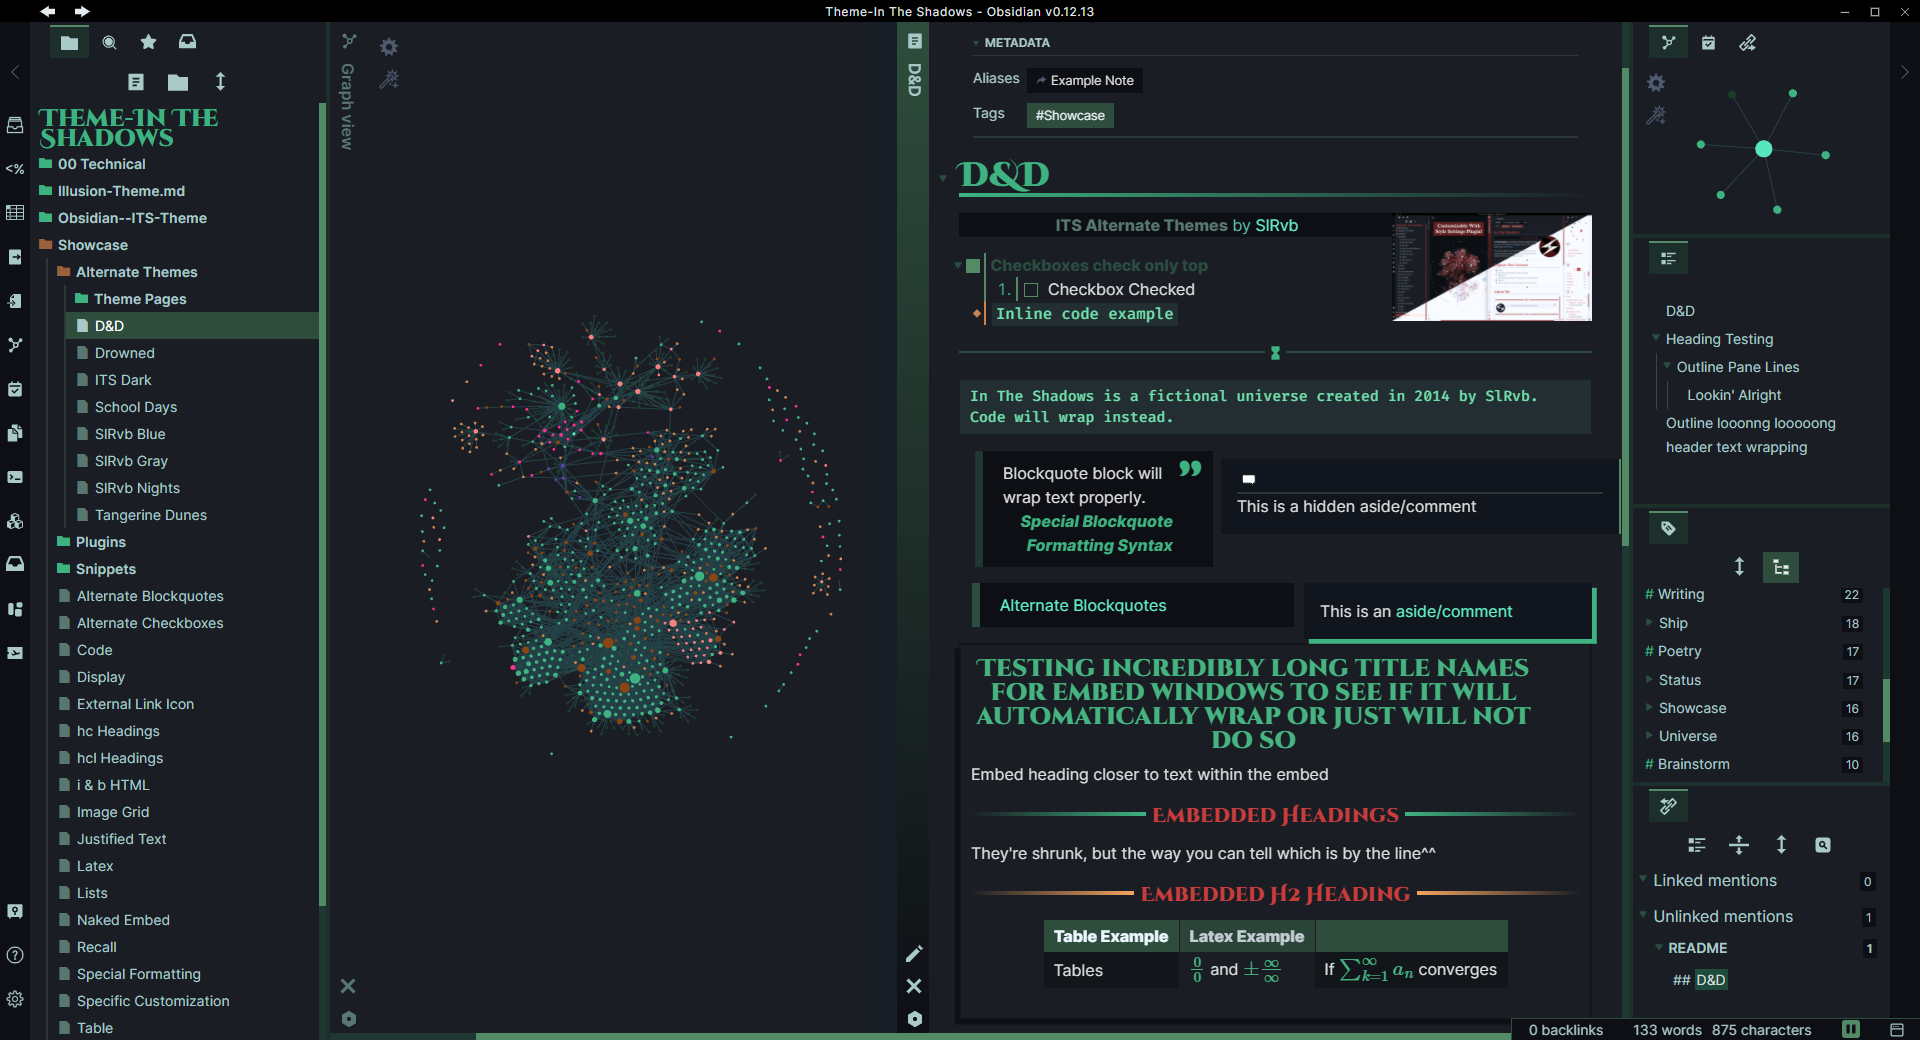Close the D&D note pane

[914, 986]
